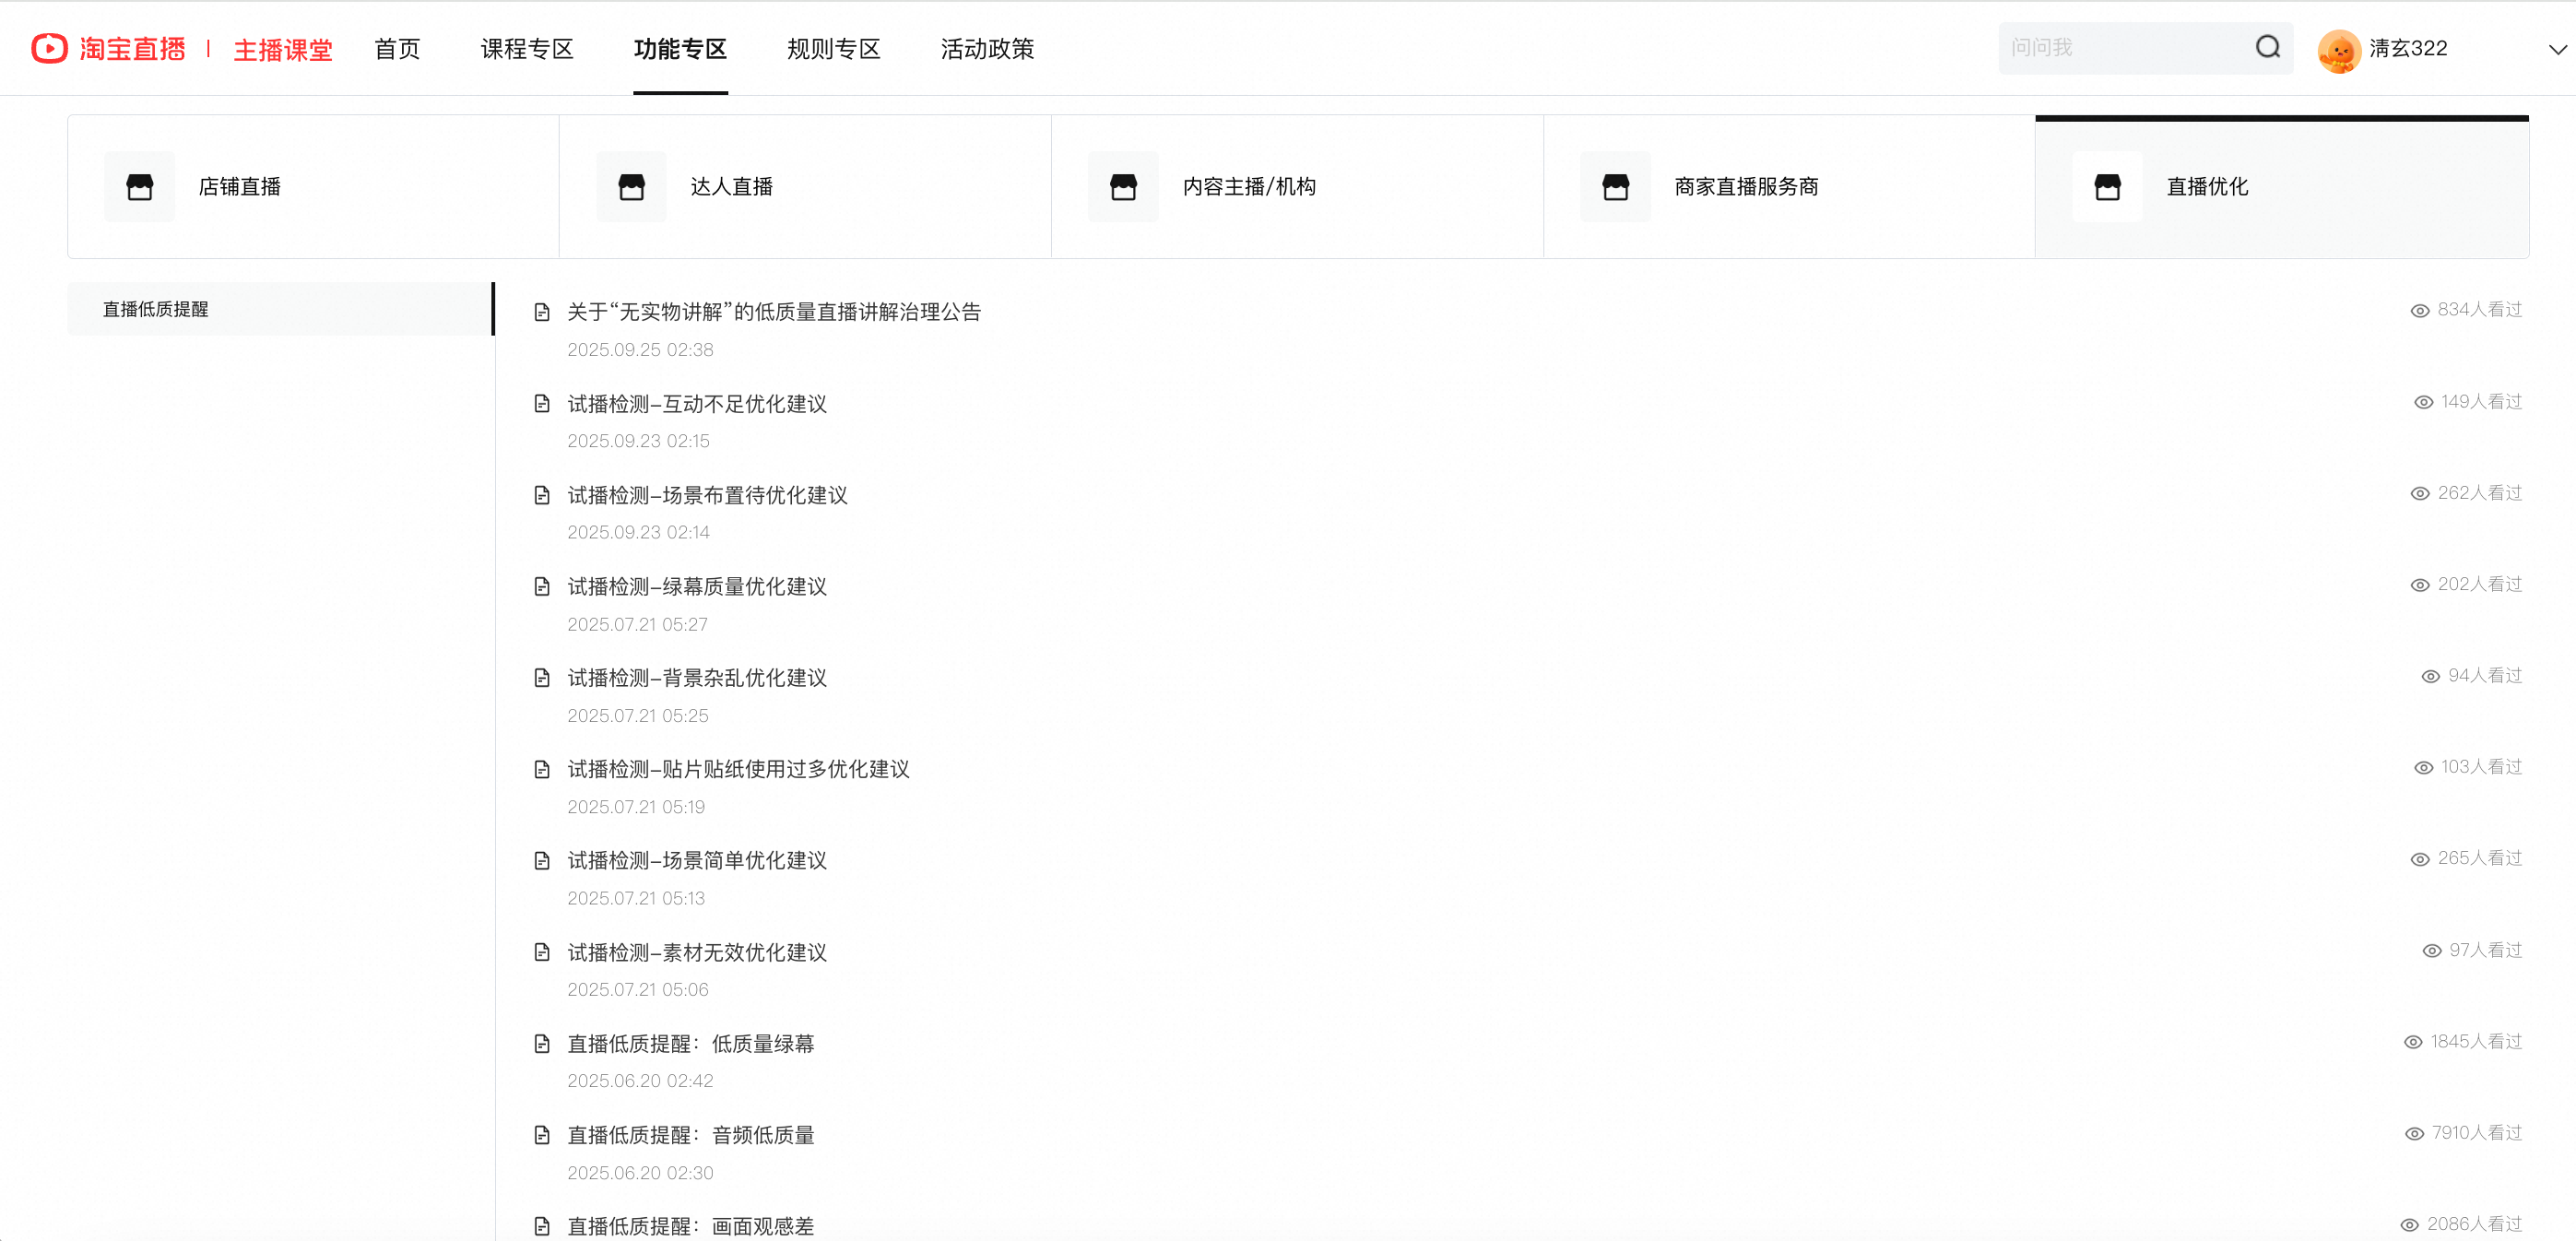Screen dimensions: 2576x1241
Task: Open 活动政策 nav item
Action: tap(987, 49)
